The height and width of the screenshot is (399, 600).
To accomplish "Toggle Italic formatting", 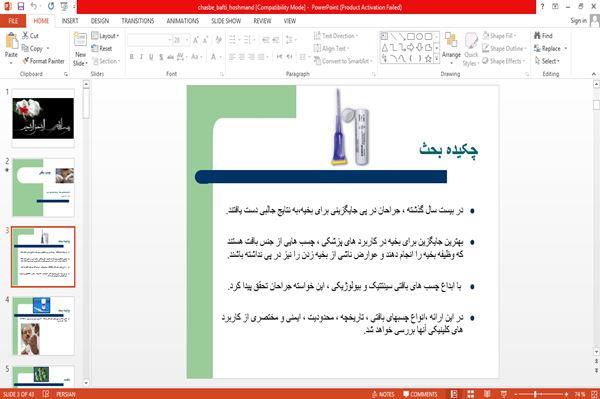I will coord(141,57).
